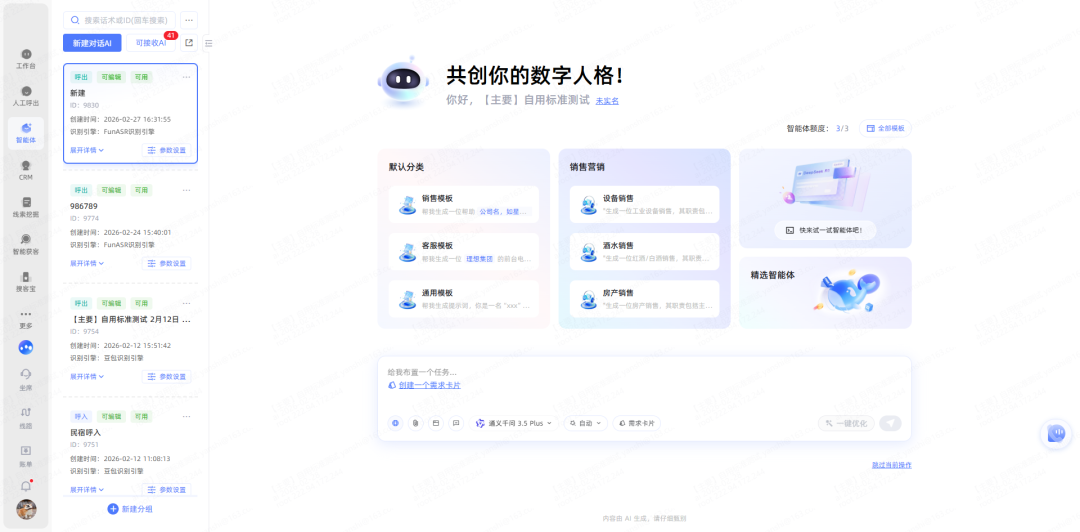This screenshot has height=532, width=1080.
Task: Open the 工作台 workbench sidebar icon
Action: pyautogui.click(x=26, y=57)
